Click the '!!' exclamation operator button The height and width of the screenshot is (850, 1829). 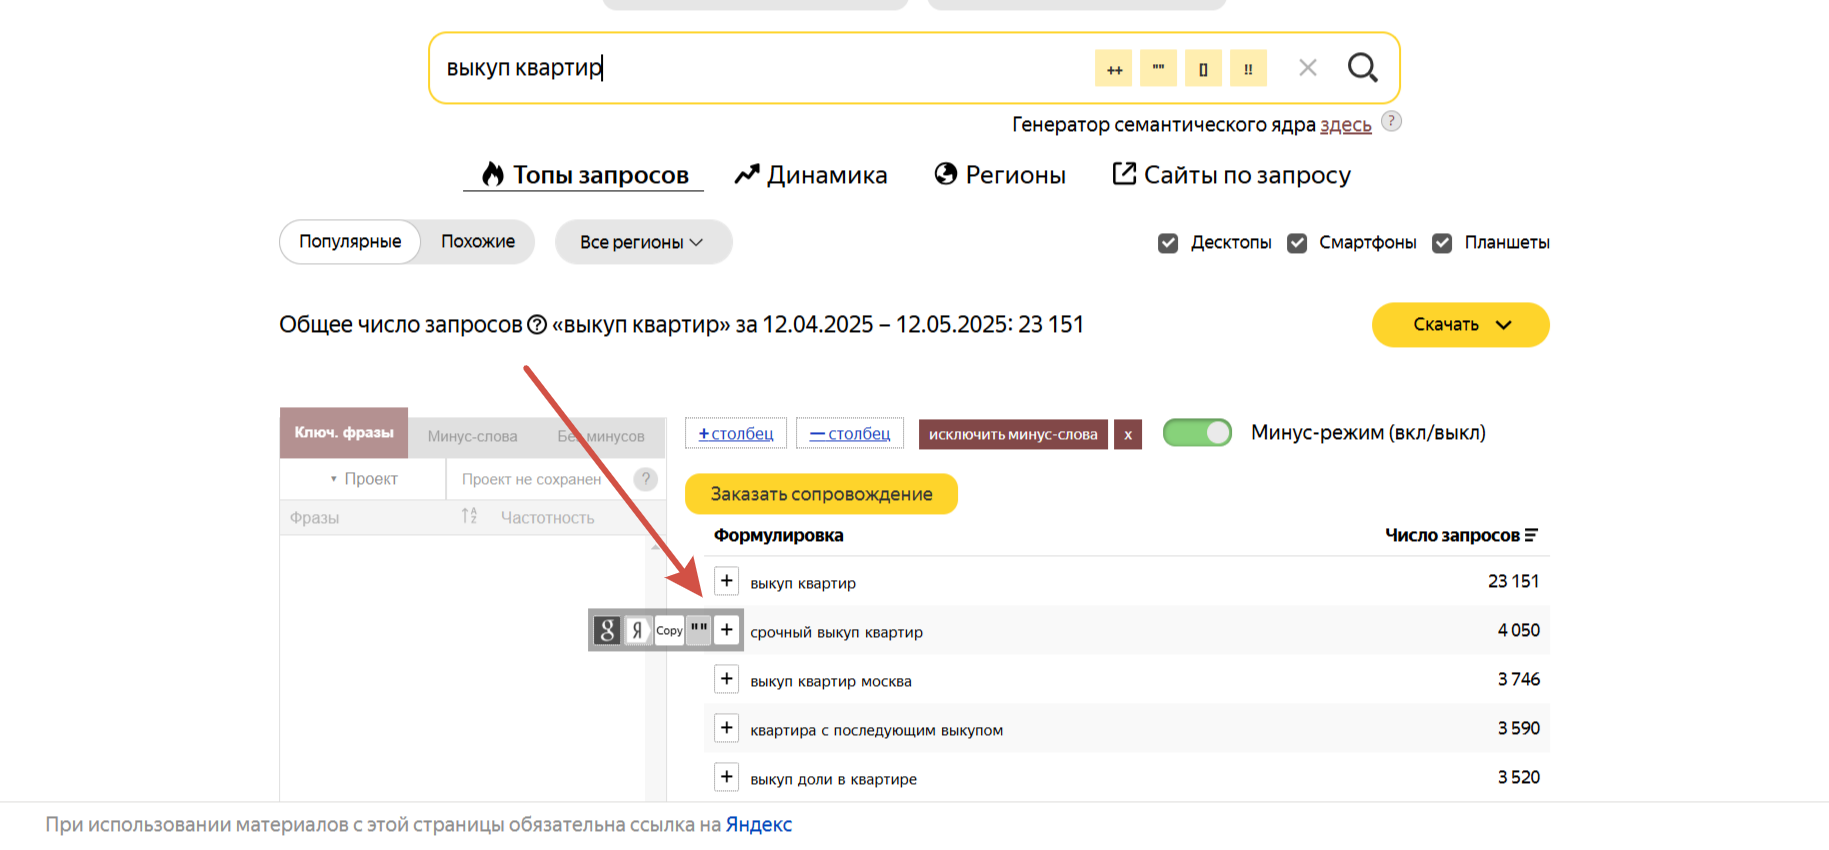(x=1248, y=69)
